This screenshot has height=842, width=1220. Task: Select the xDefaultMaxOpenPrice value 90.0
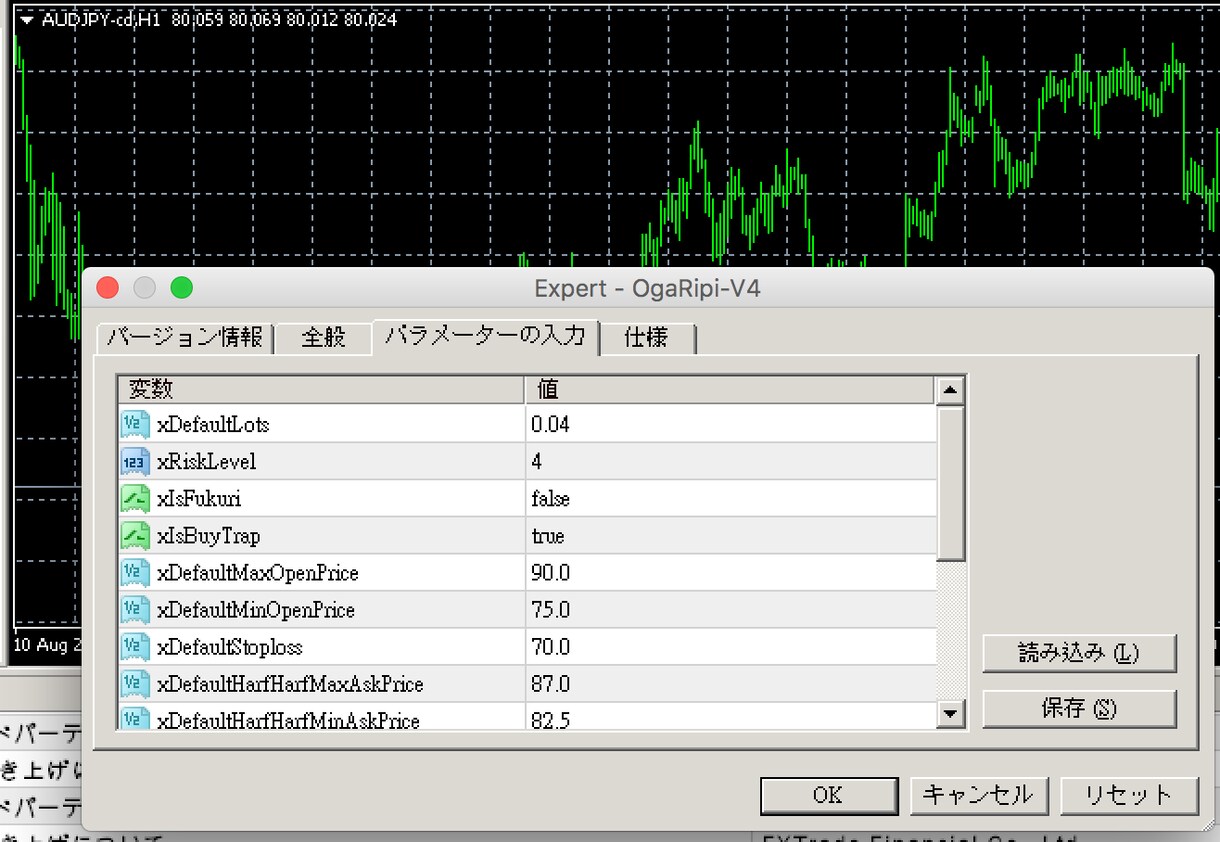pos(550,573)
